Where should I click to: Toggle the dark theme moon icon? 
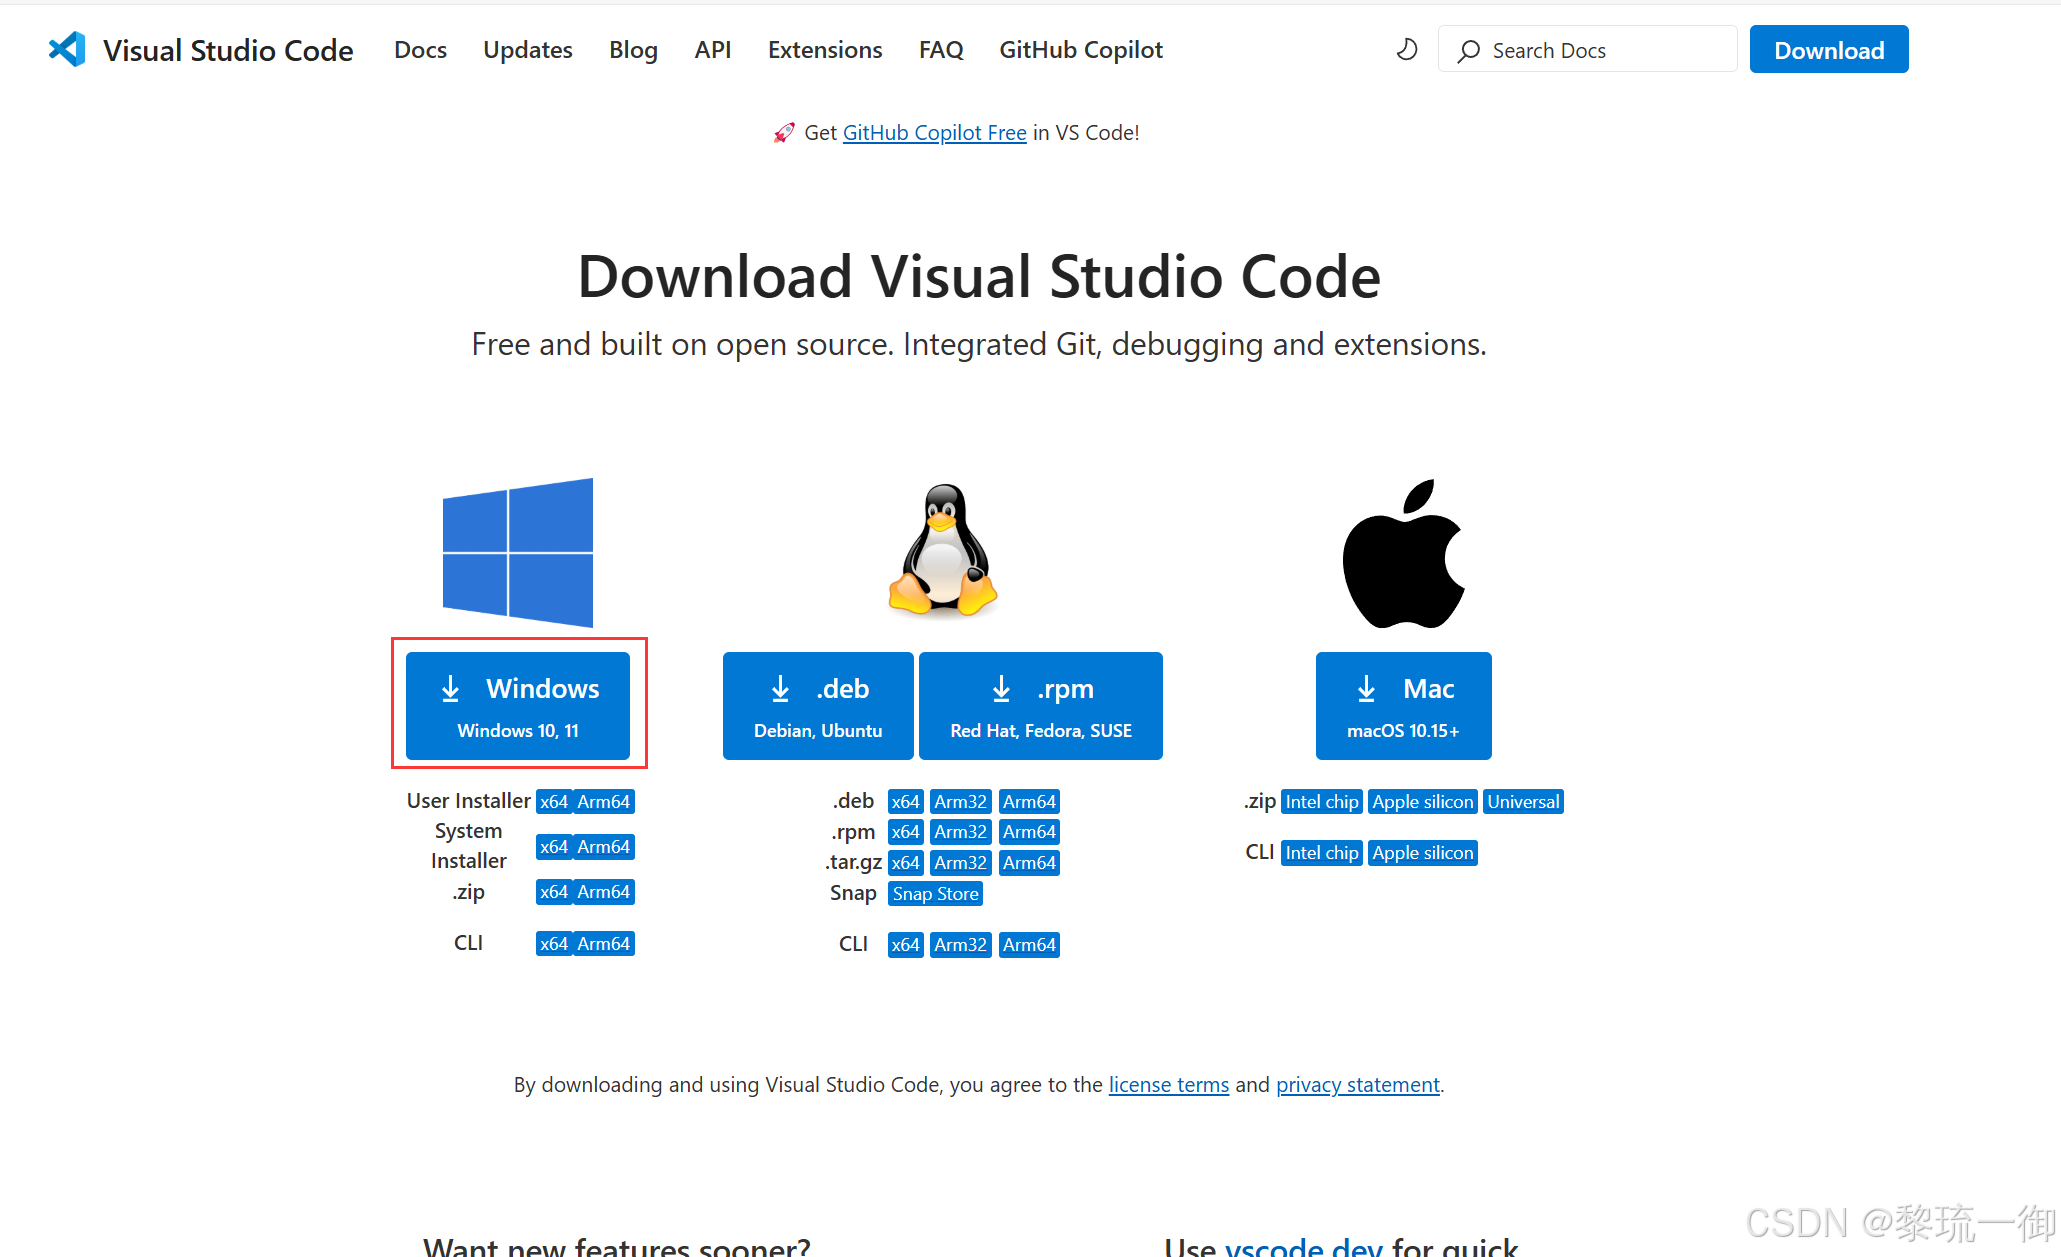[1407, 50]
